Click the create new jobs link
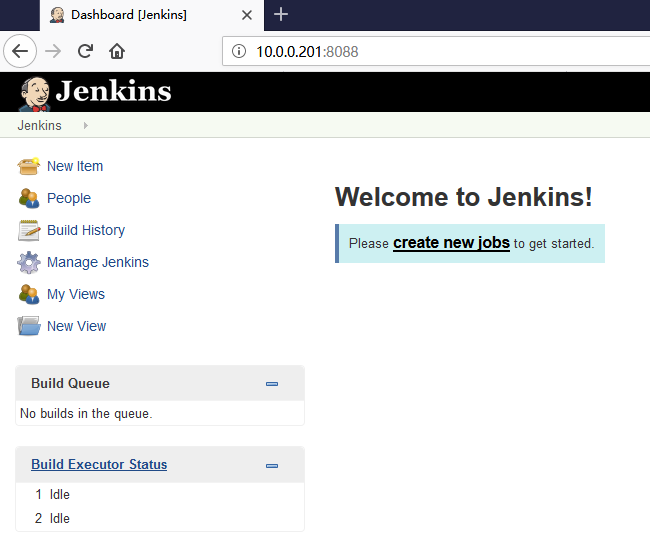650x537 pixels. point(451,243)
